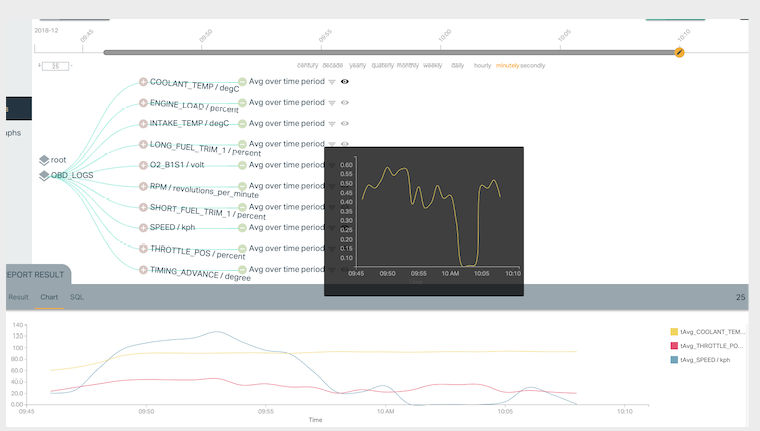Select weekly time granularity
This screenshot has width=760, height=431.
coord(433,65)
